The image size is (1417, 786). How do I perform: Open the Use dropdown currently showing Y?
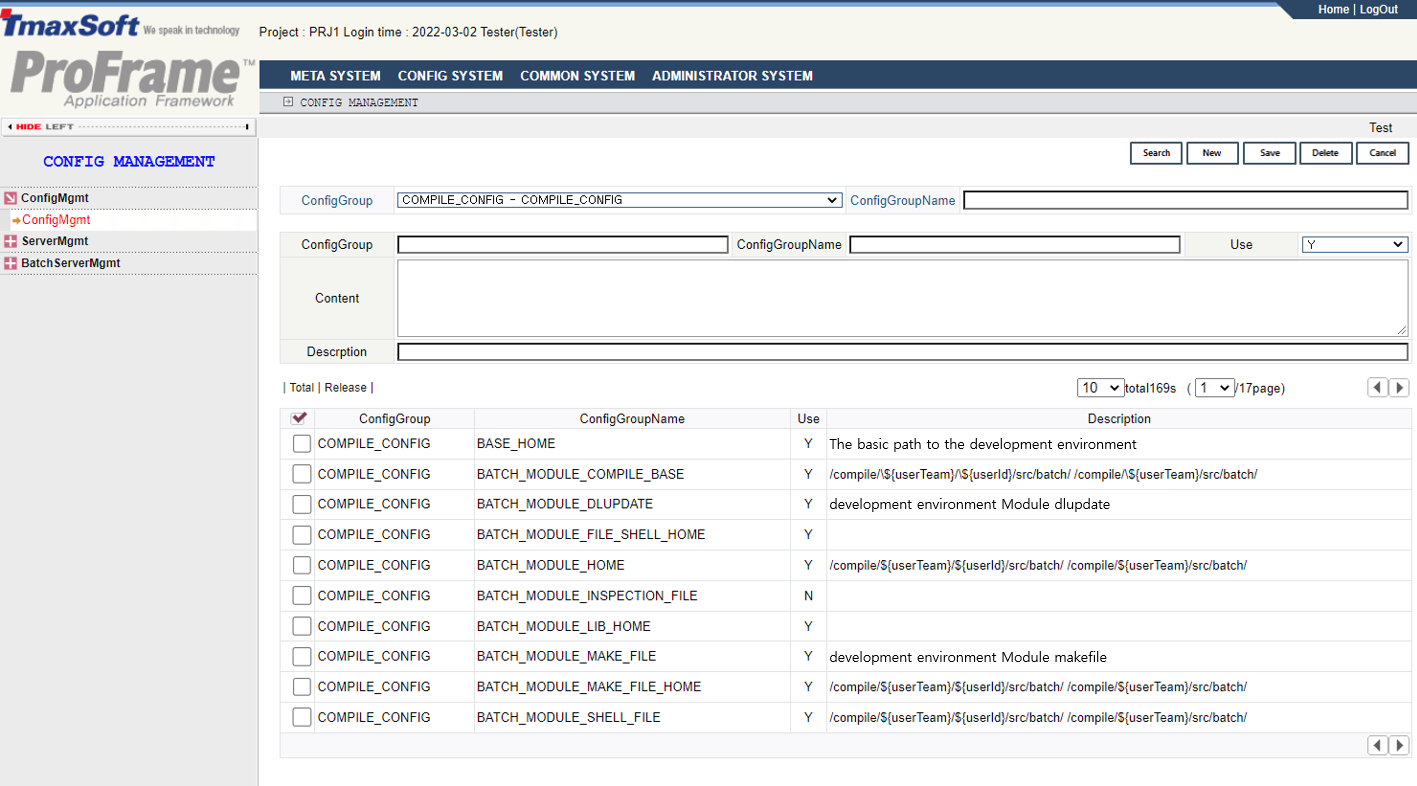coord(1354,244)
